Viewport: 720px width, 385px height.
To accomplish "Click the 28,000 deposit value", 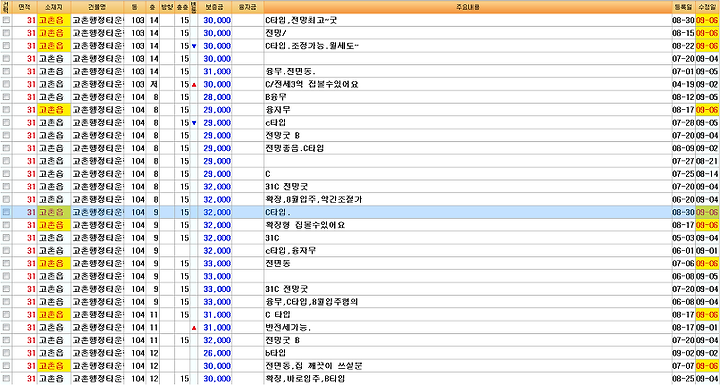I will (x=217, y=97).
